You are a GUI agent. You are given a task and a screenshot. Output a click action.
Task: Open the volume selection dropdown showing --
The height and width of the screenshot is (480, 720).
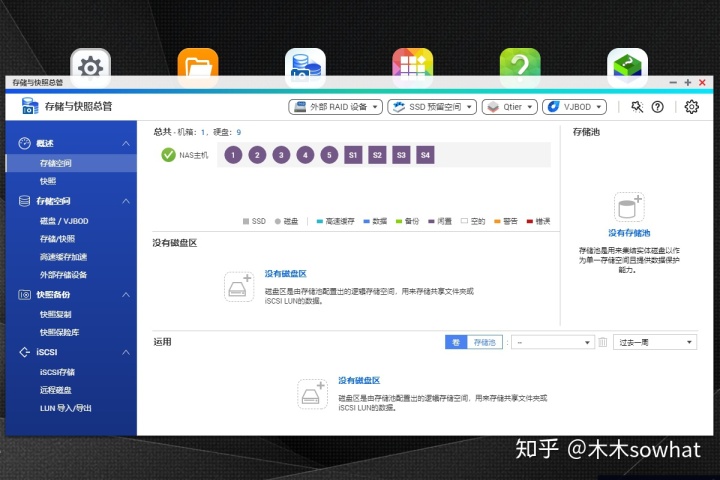click(553, 342)
